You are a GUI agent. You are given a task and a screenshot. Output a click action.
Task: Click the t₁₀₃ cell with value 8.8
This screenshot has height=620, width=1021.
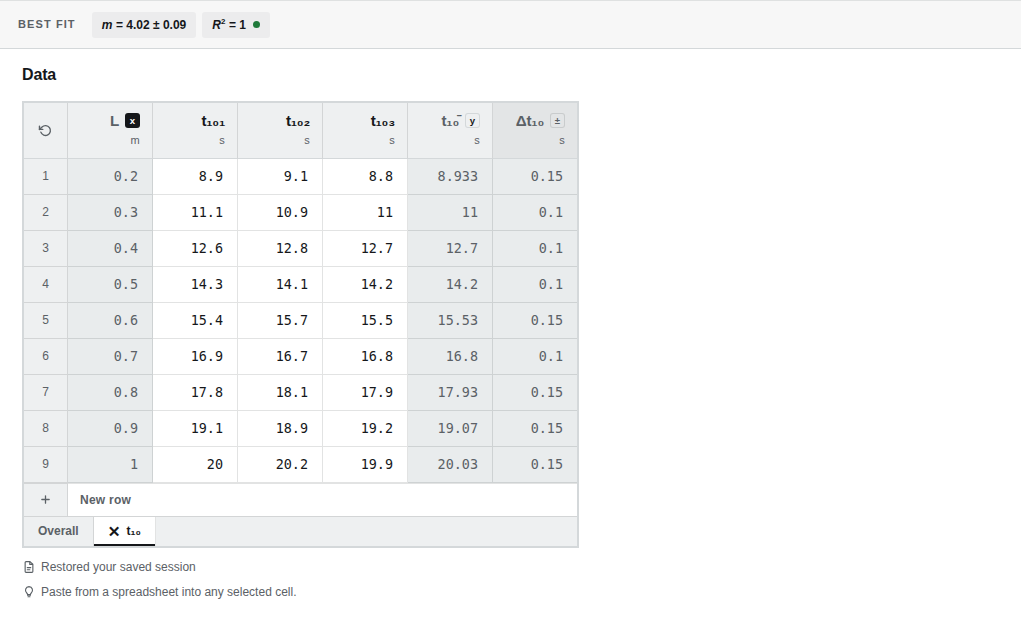click(x=365, y=176)
